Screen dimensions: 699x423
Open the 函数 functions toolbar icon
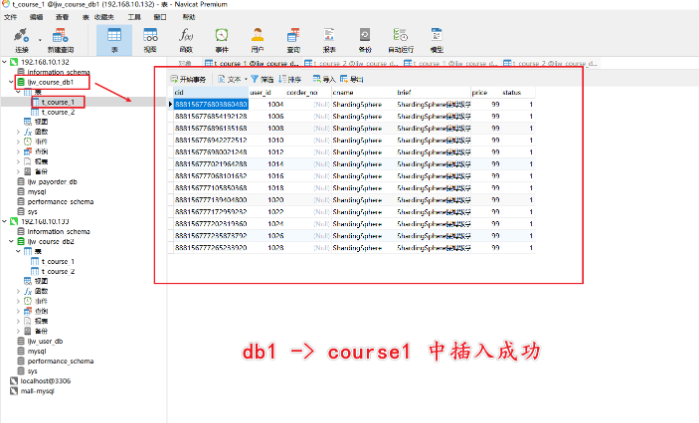186,40
